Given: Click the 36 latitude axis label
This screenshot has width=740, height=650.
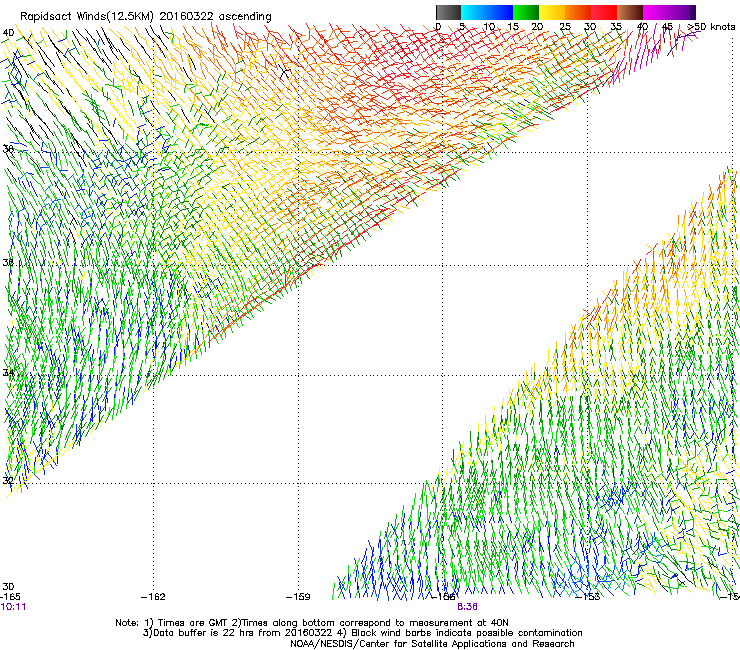Looking at the screenshot, I should [x=8, y=262].
